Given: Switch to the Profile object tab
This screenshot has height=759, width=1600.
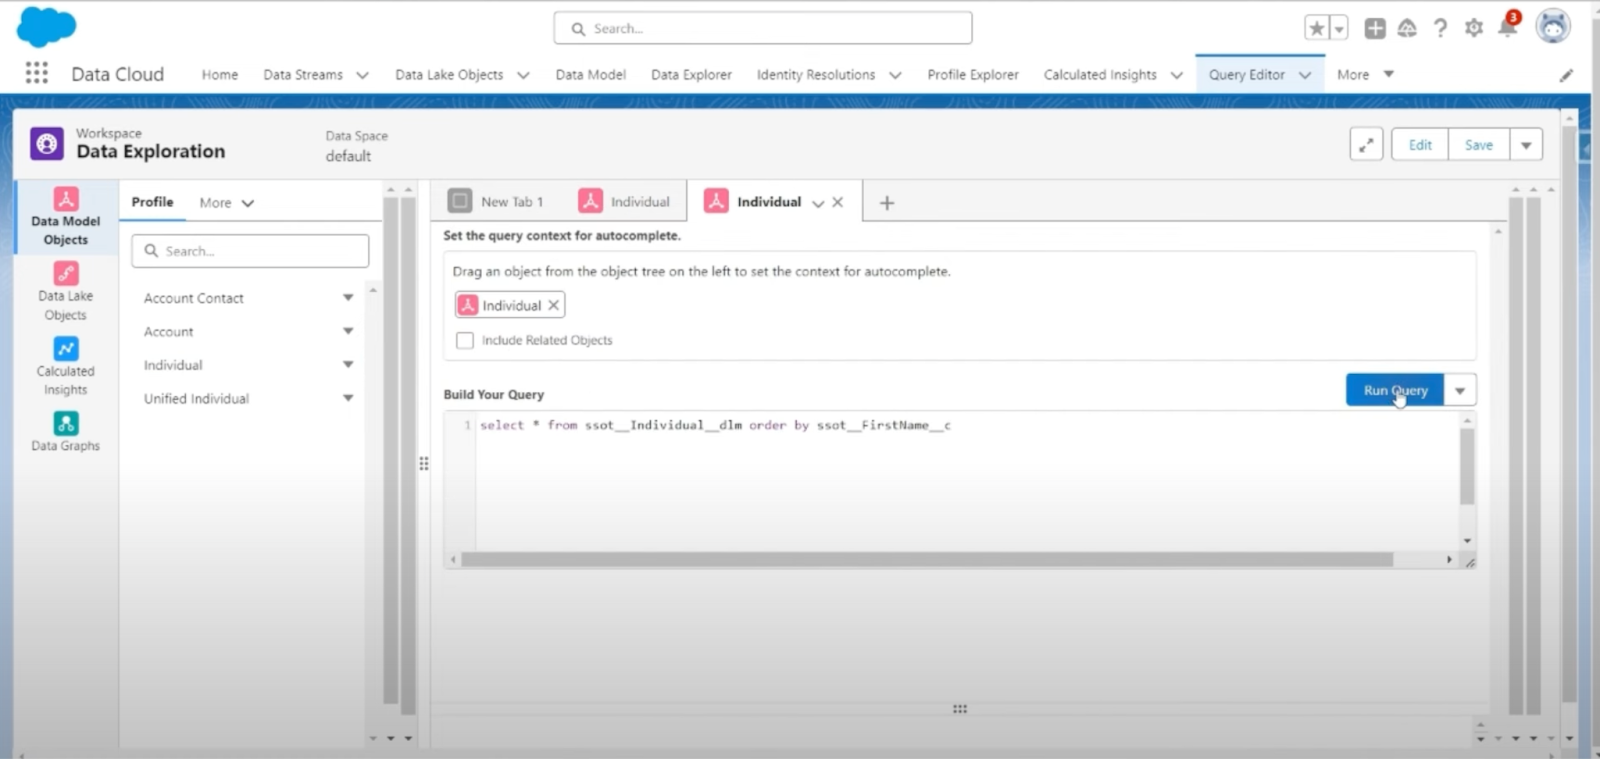Looking at the screenshot, I should 152,202.
